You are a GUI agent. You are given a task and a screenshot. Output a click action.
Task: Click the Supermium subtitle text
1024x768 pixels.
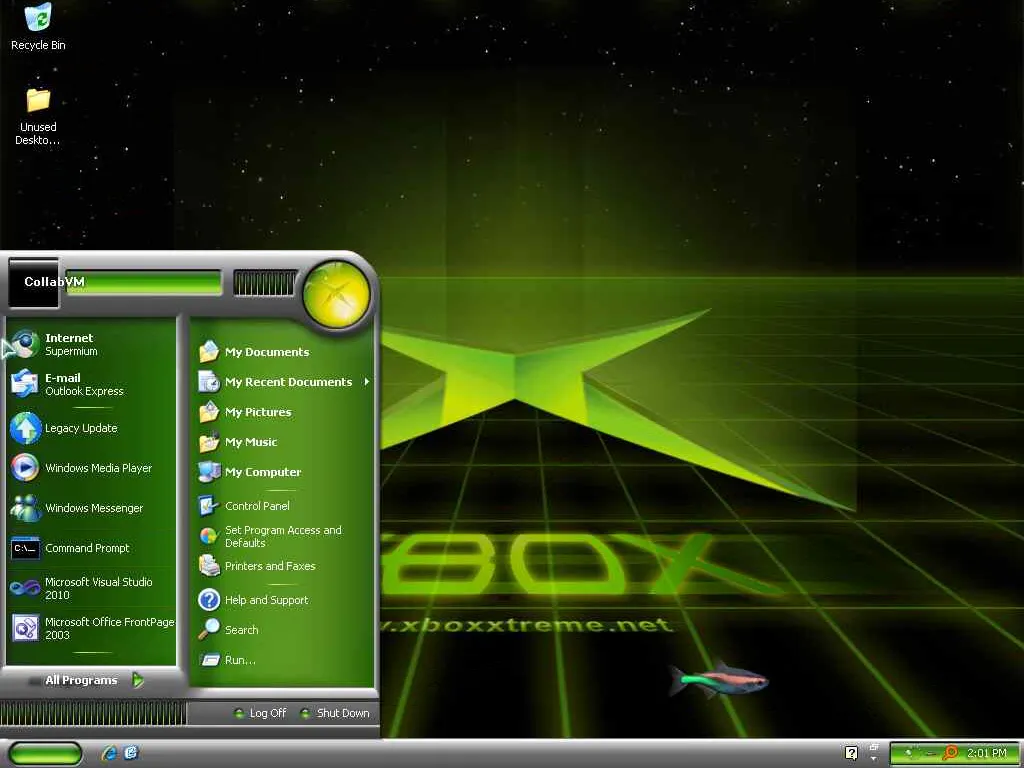tap(71, 351)
